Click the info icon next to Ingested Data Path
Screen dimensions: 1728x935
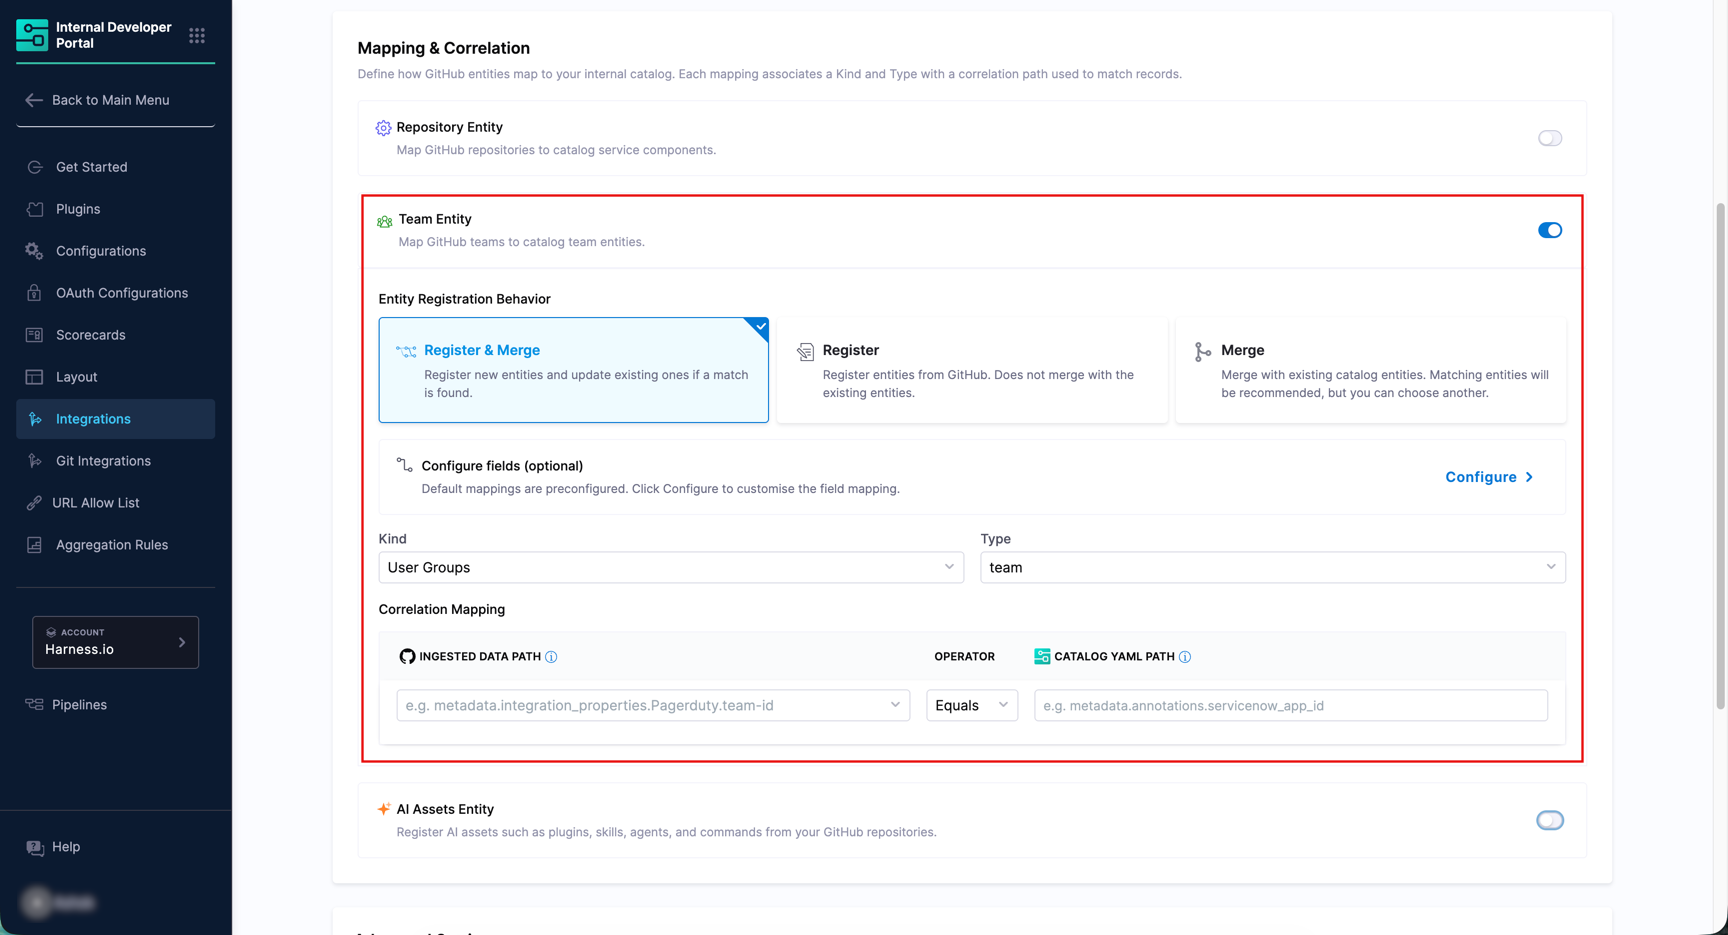pos(551,657)
